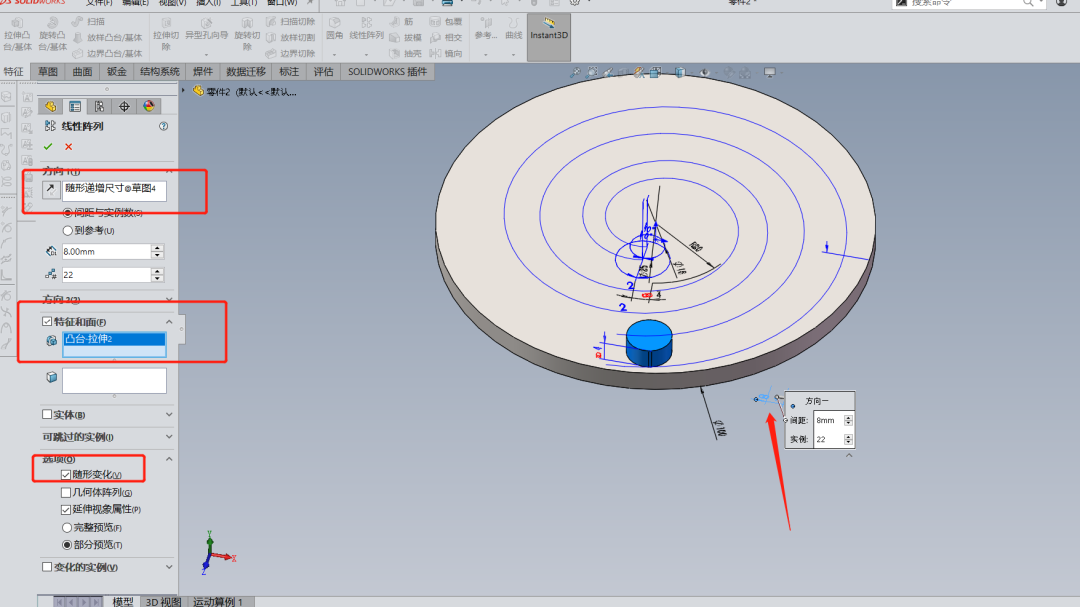Image resolution: width=1080 pixels, height=607 pixels.
Task: Expand the 零件2 tree node
Action: 184,91
